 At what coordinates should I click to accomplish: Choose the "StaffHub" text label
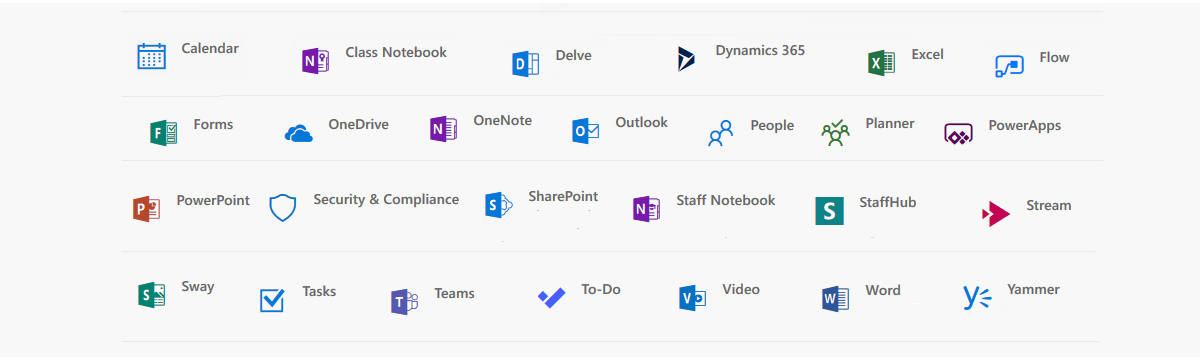tap(888, 202)
